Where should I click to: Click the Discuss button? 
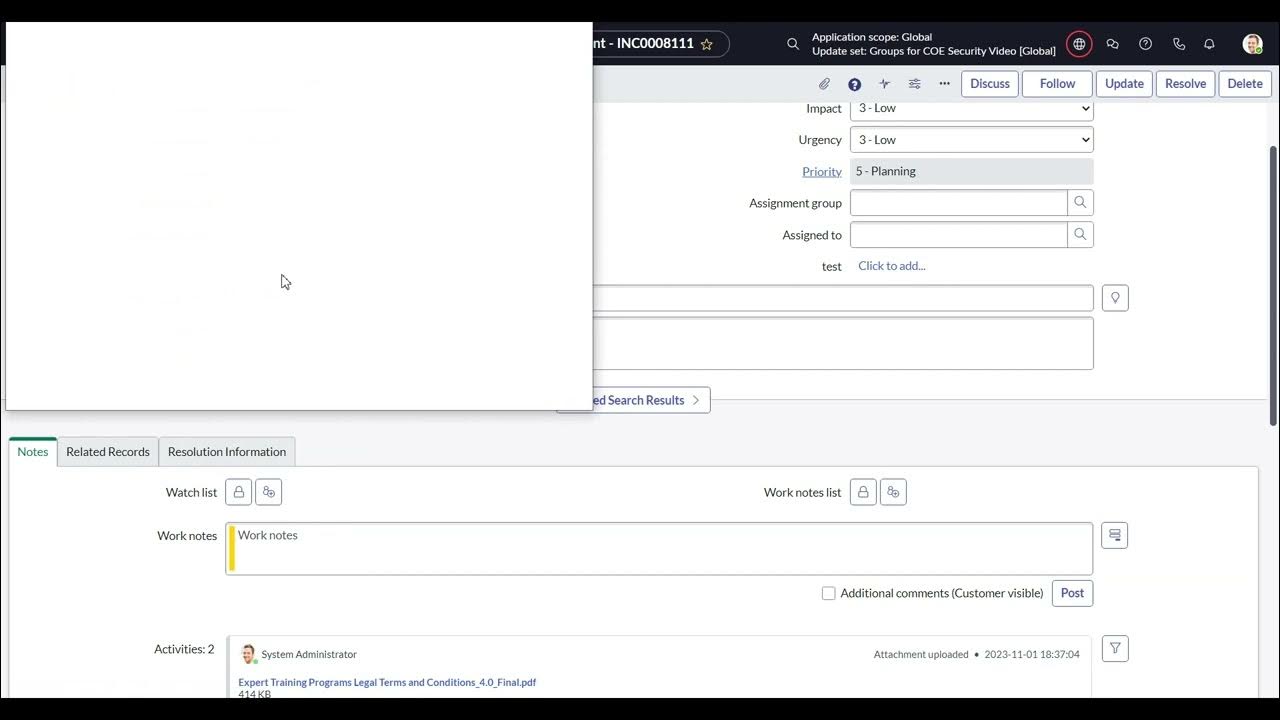pos(990,84)
